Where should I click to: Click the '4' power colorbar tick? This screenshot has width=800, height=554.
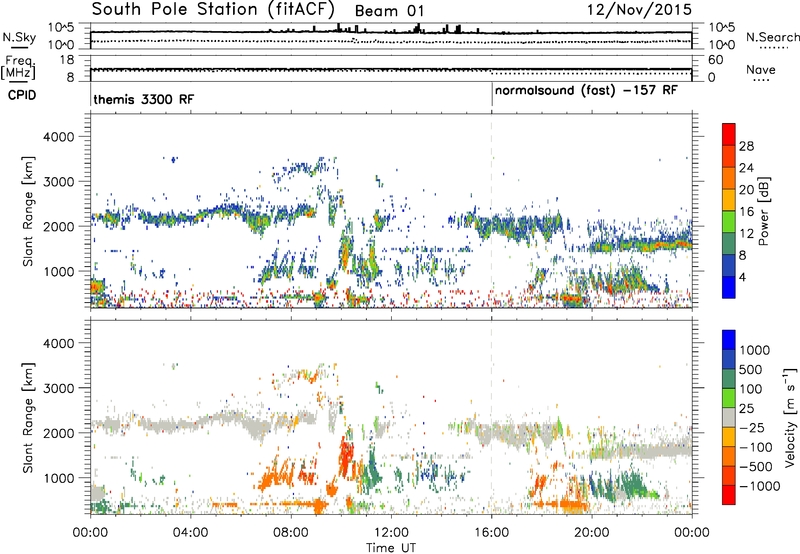coord(742,277)
